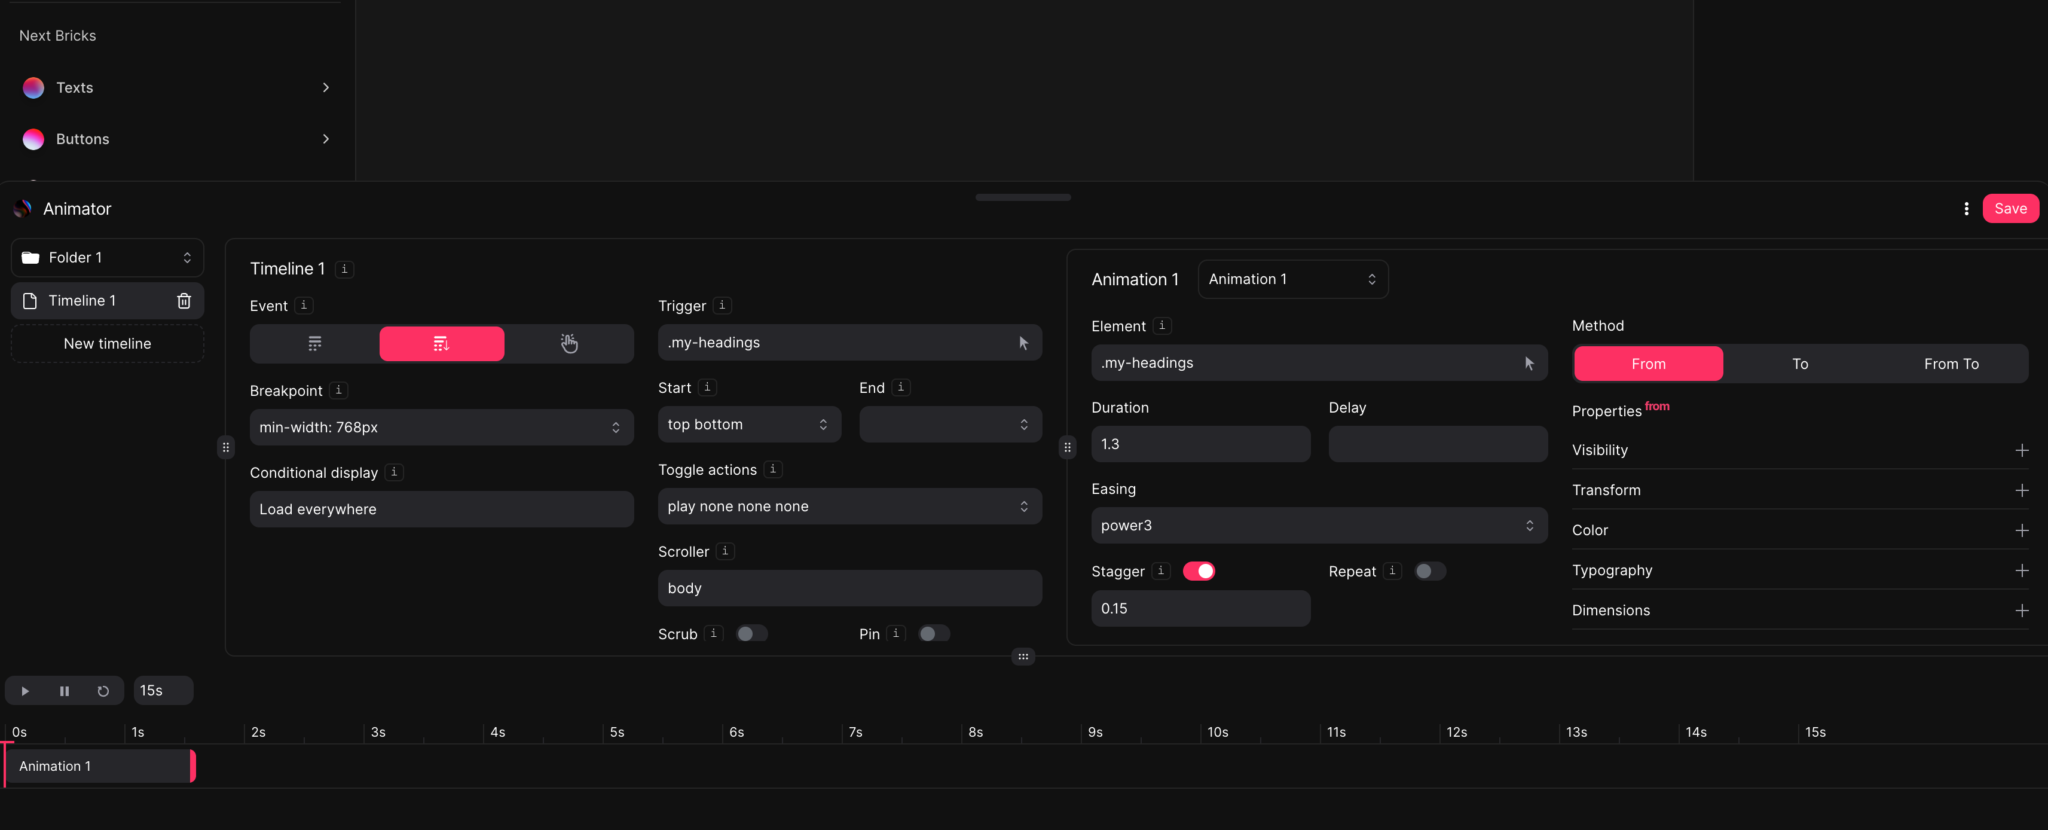Choose the page load event icon
Image resolution: width=2048 pixels, height=830 pixels.
(x=314, y=344)
